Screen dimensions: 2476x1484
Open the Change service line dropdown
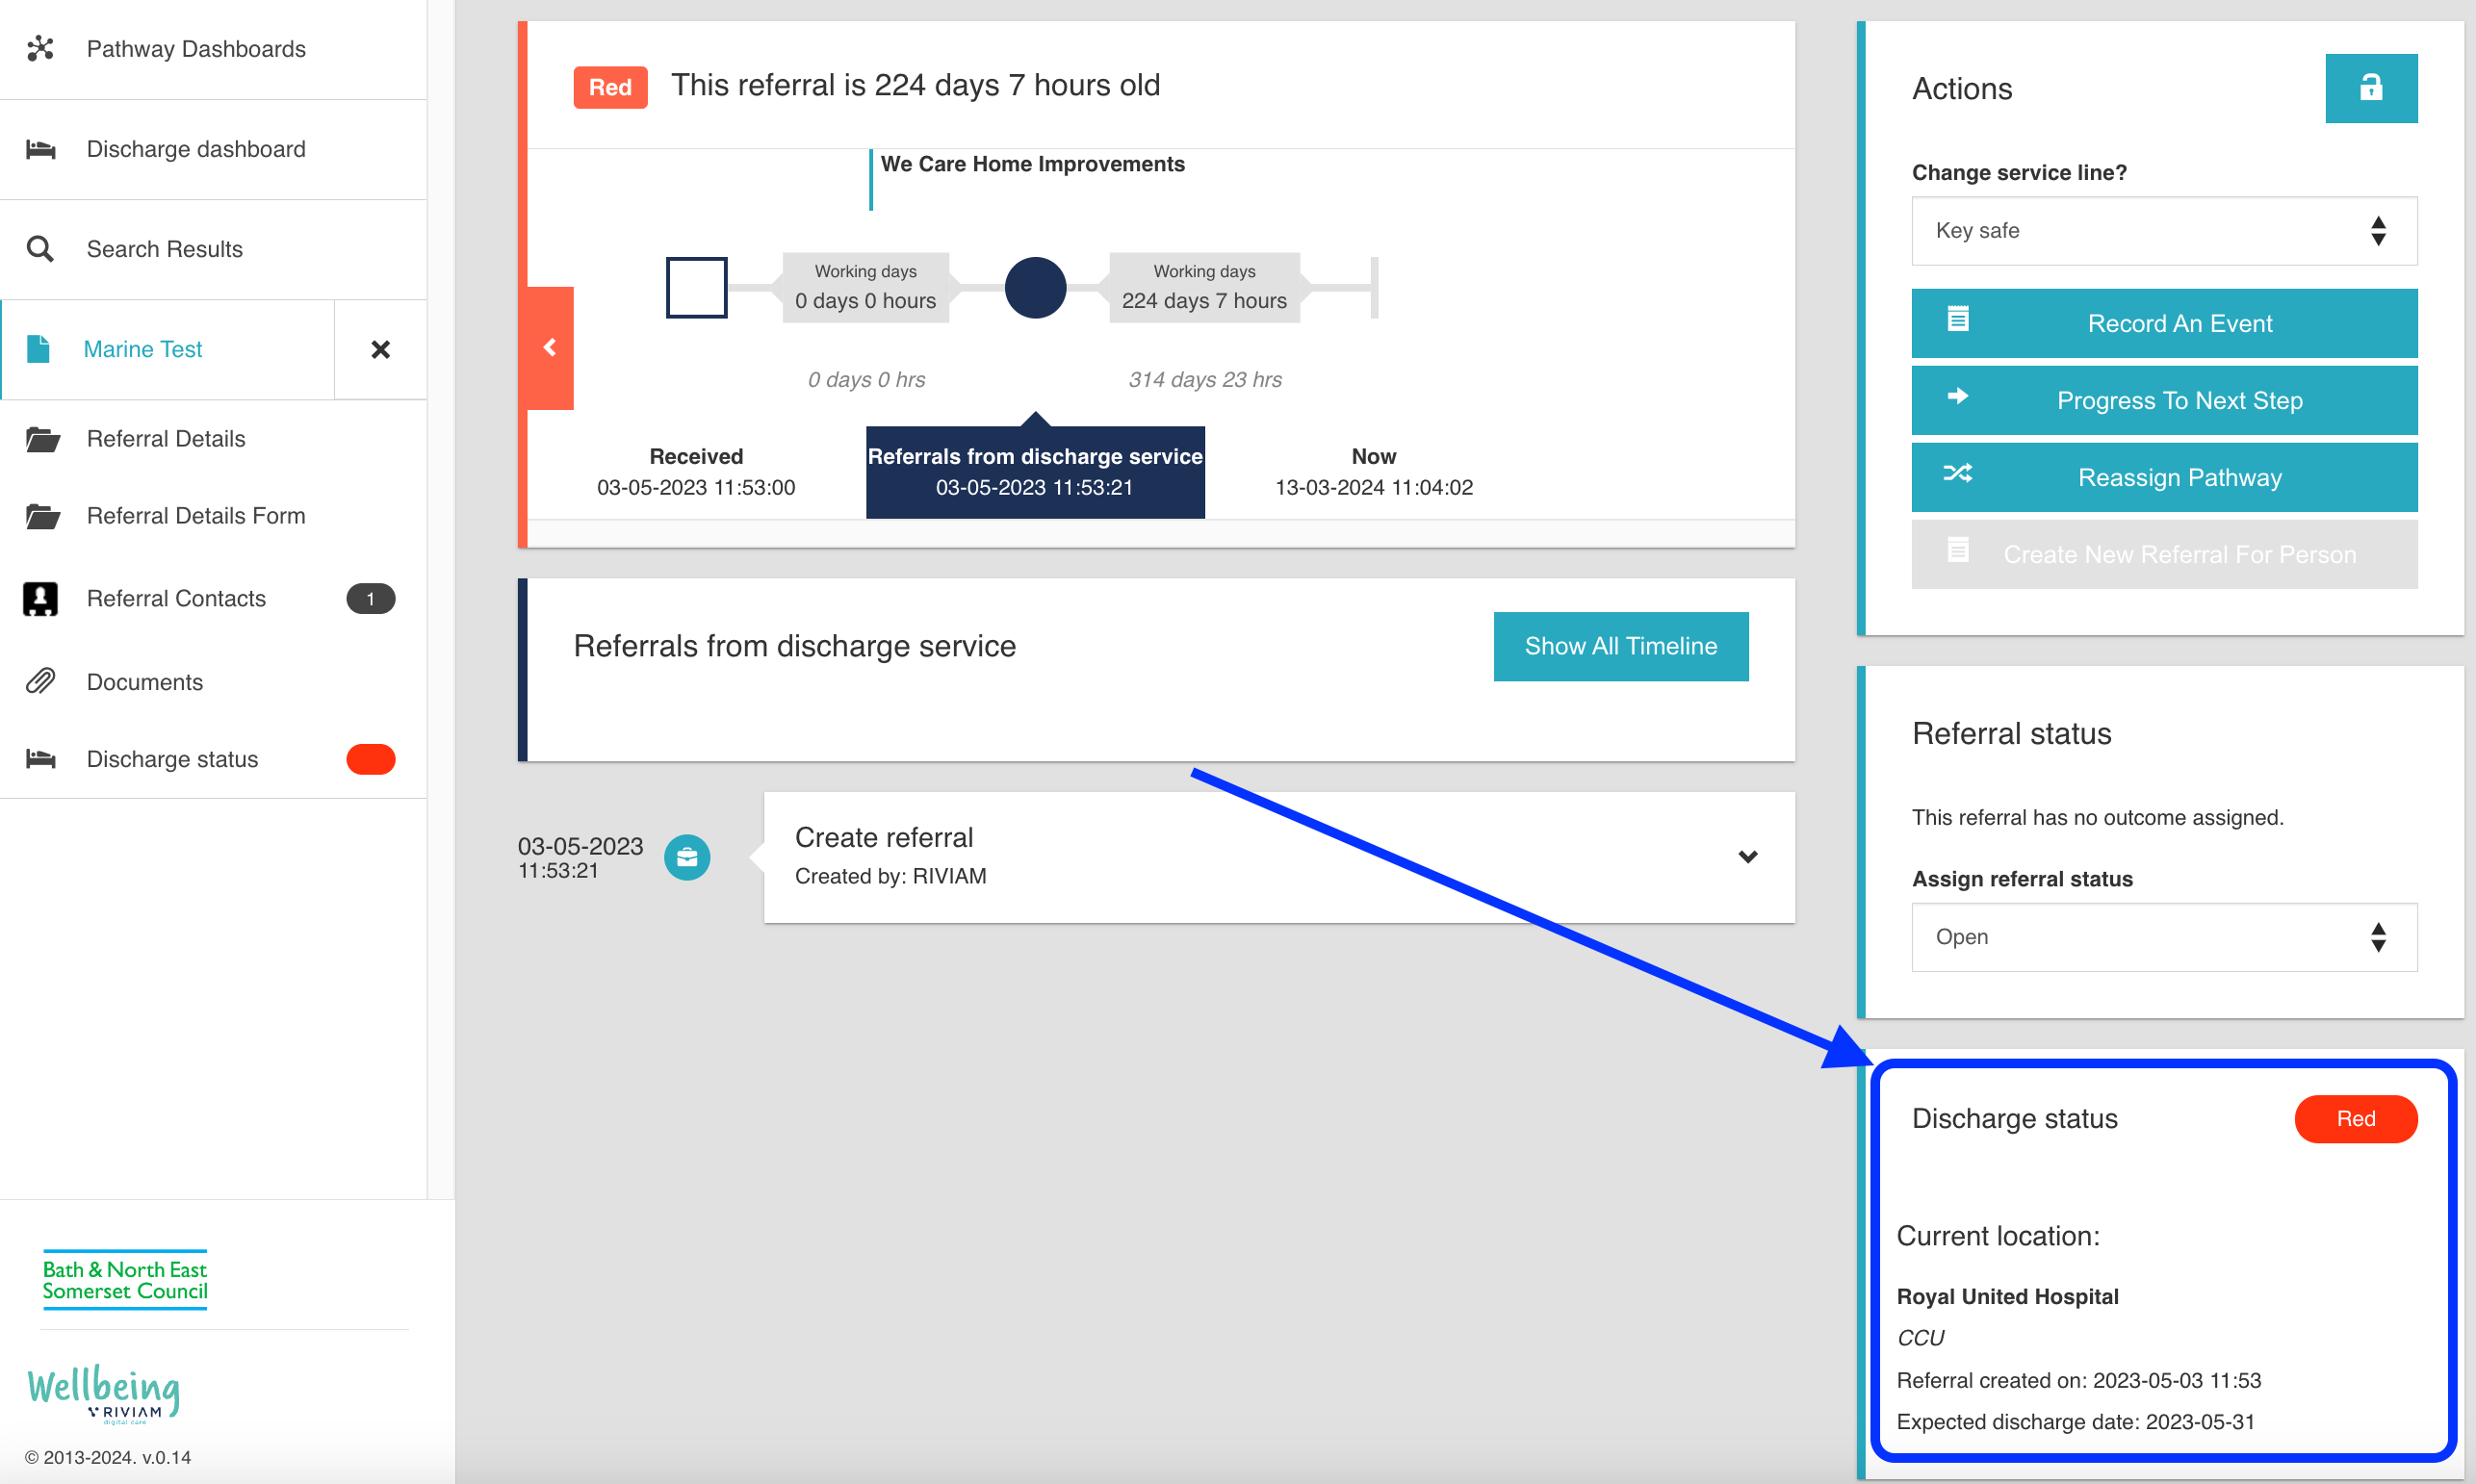coord(2164,231)
